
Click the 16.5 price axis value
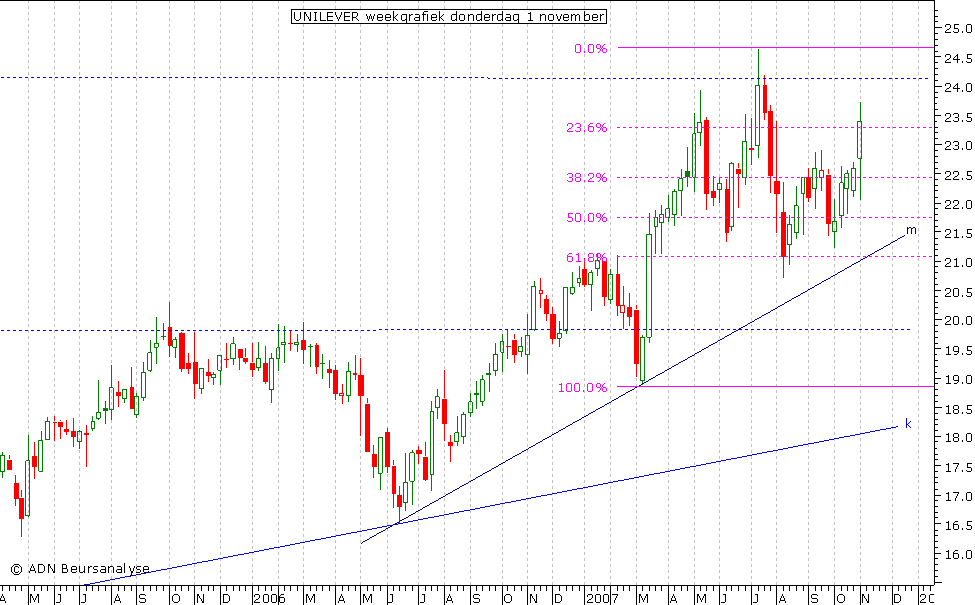pyautogui.click(x=958, y=526)
